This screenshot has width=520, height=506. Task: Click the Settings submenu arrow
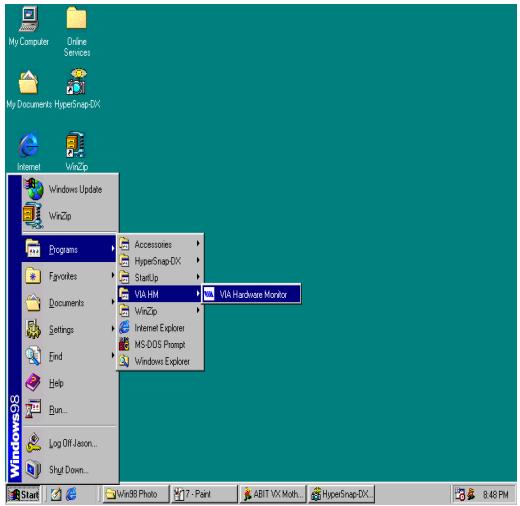tap(113, 329)
